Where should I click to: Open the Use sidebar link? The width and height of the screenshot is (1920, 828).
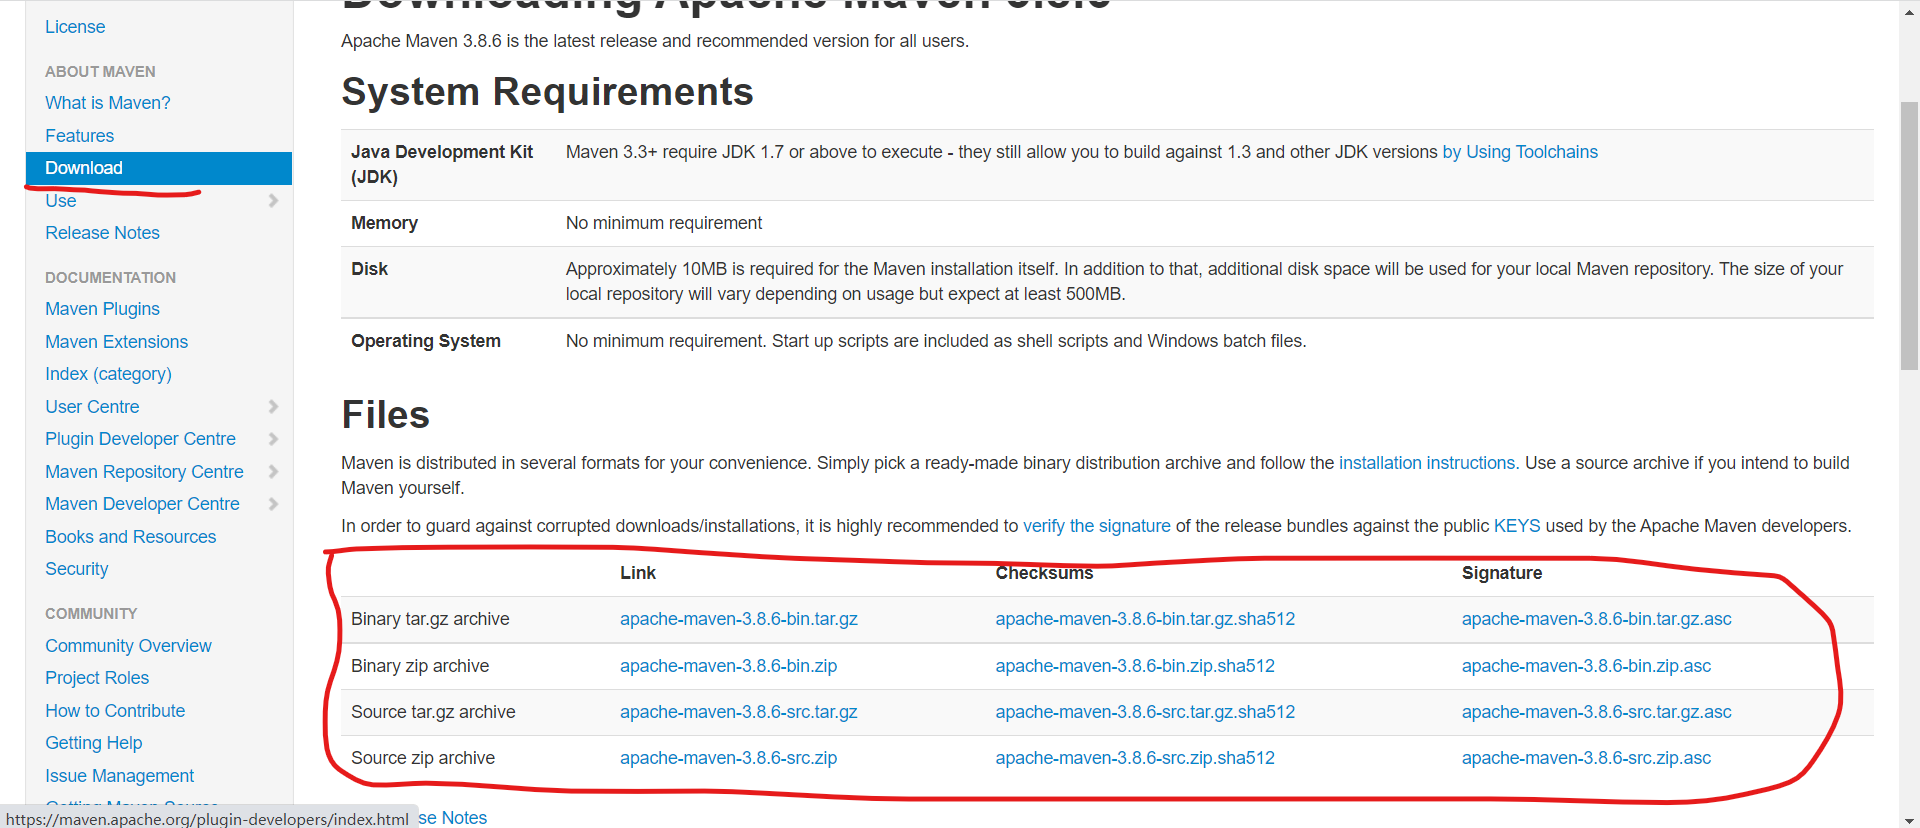[61, 201]
